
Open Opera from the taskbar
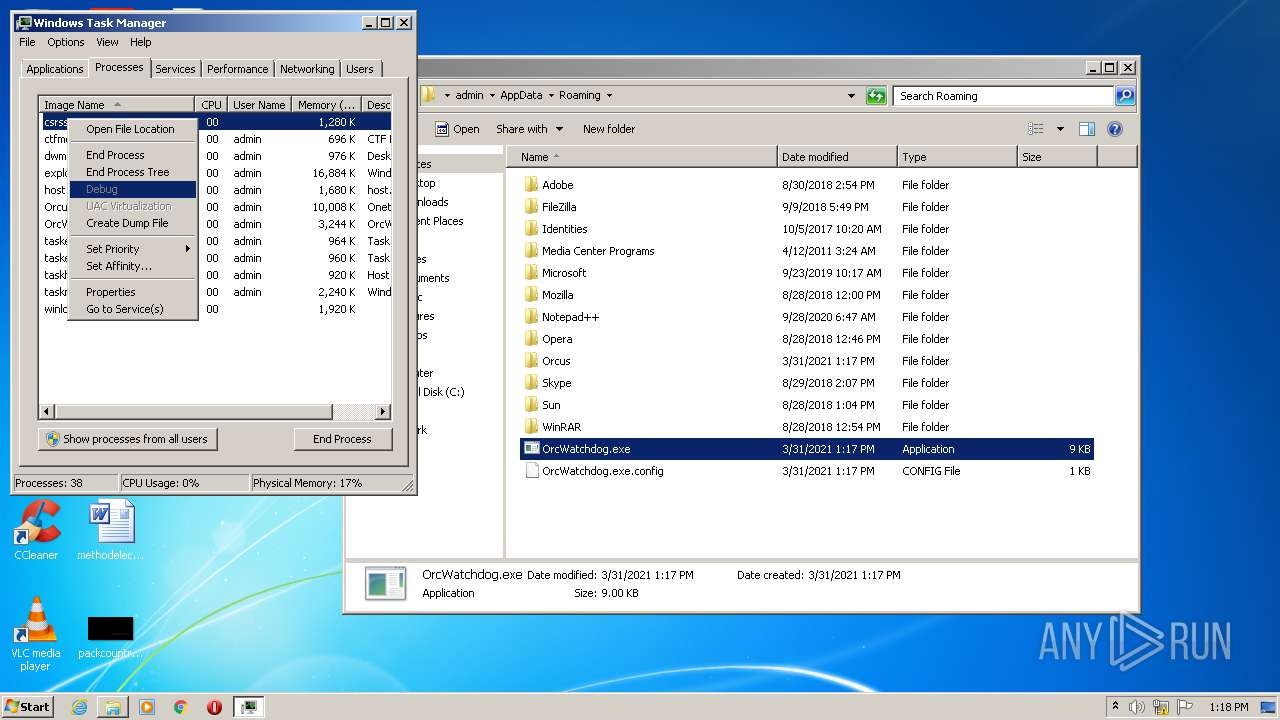(214, 707)
